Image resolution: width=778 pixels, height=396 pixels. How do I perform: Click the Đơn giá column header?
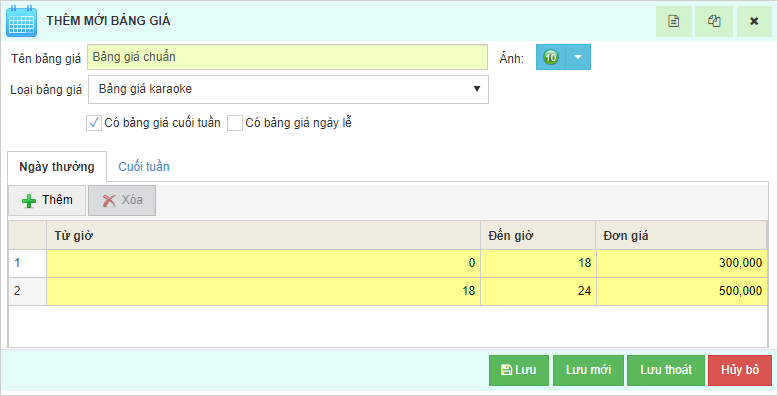click(681, 235)
